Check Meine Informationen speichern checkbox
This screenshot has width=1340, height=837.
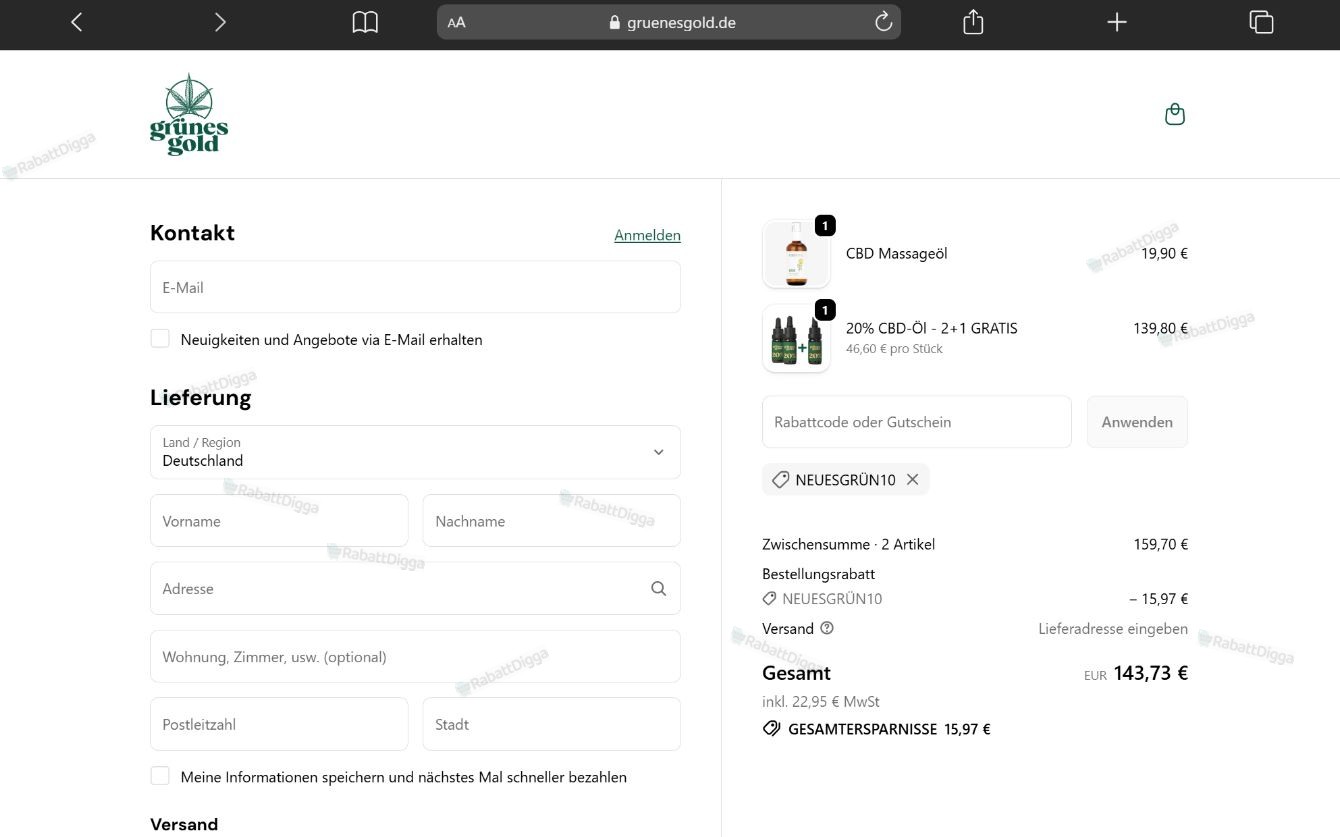[160, 776]
